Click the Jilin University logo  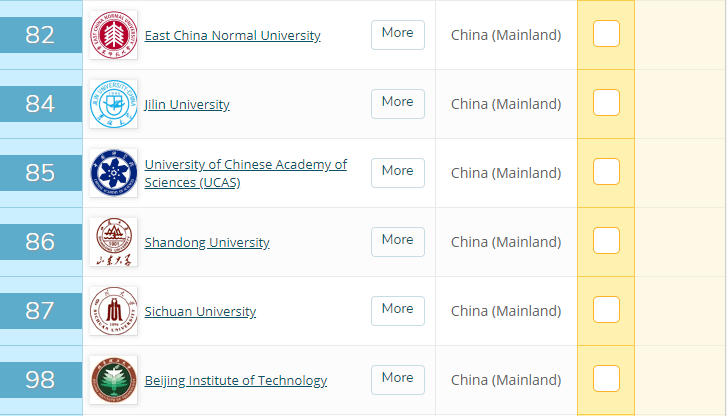(113, 104)
